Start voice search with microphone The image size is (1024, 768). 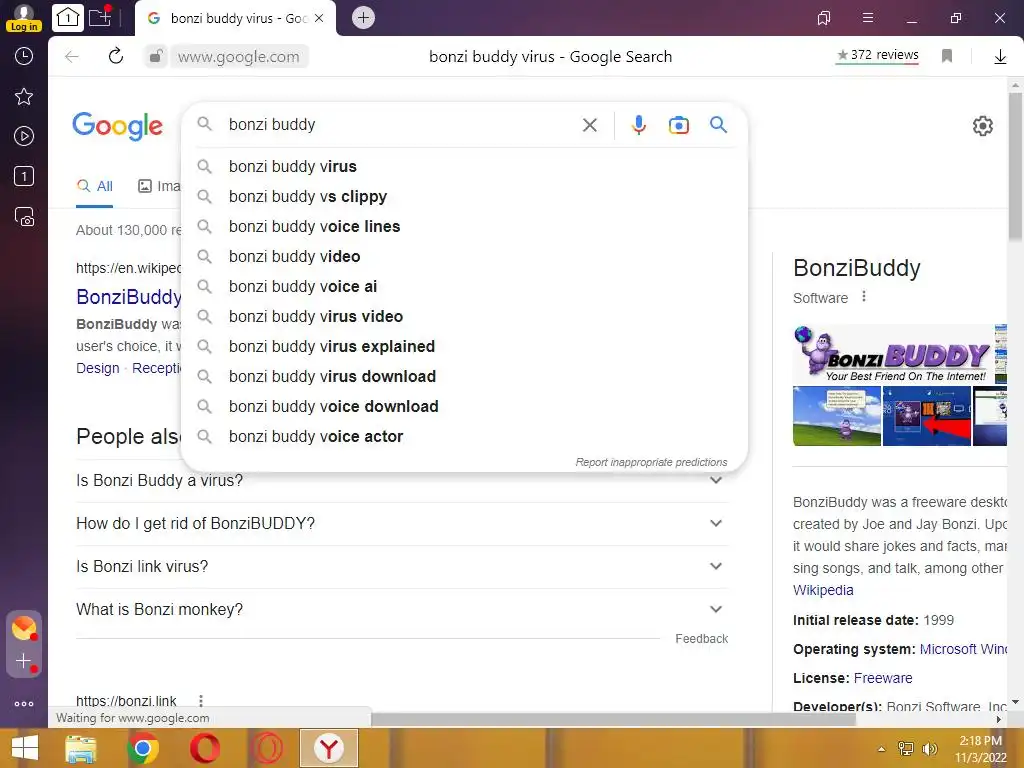pyautogui.click(x=639, y=125)
